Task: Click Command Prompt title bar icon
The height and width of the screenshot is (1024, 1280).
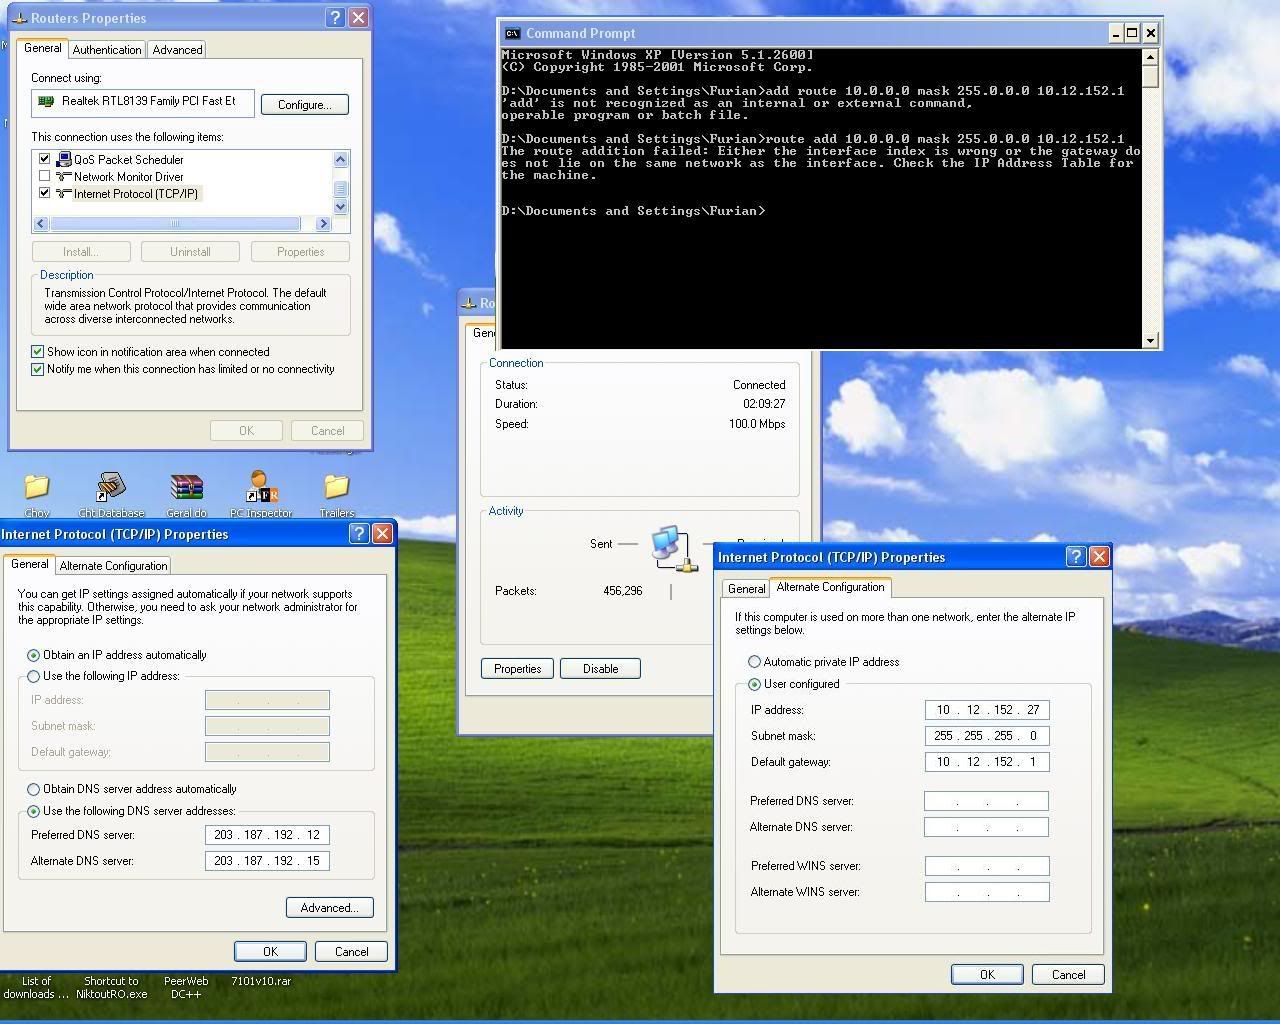Action: [x=512, y=33]
